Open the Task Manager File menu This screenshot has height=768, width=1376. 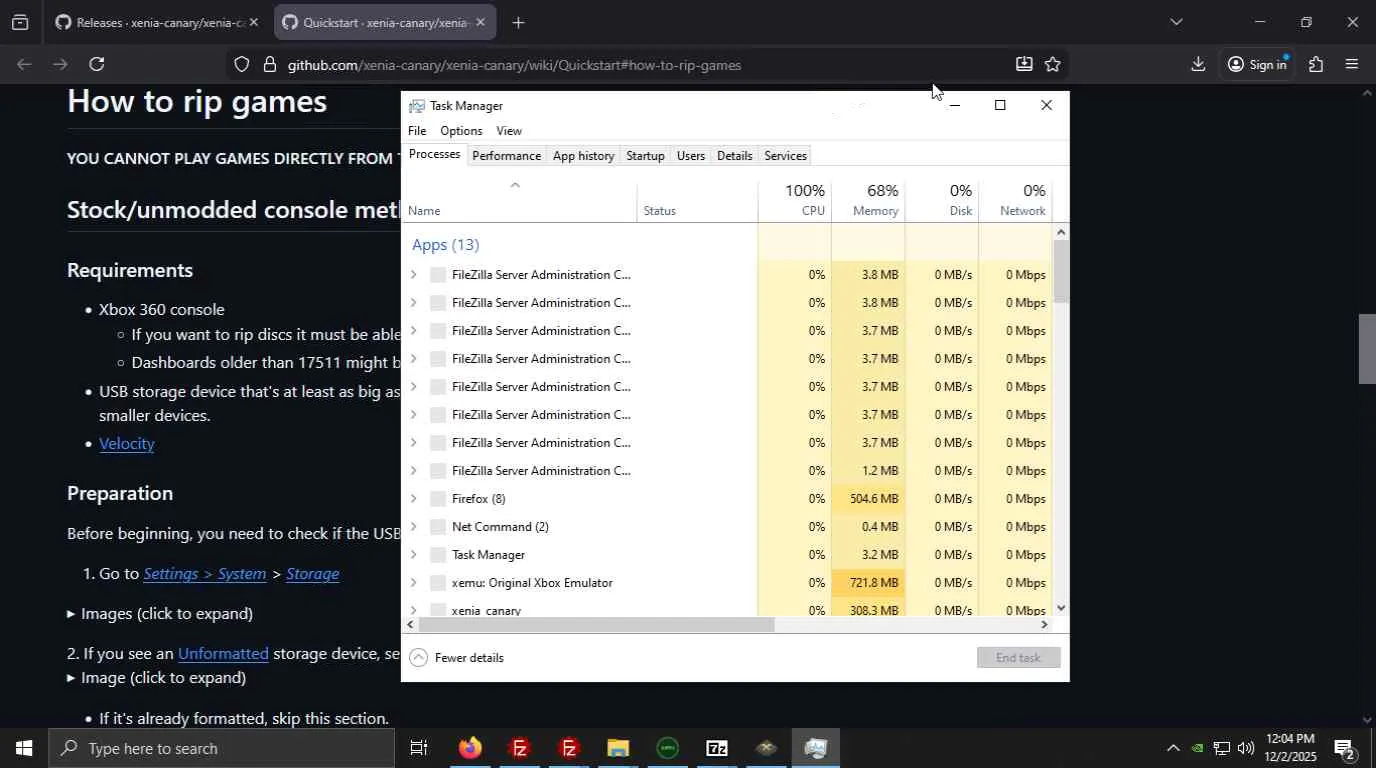[417, 131]
